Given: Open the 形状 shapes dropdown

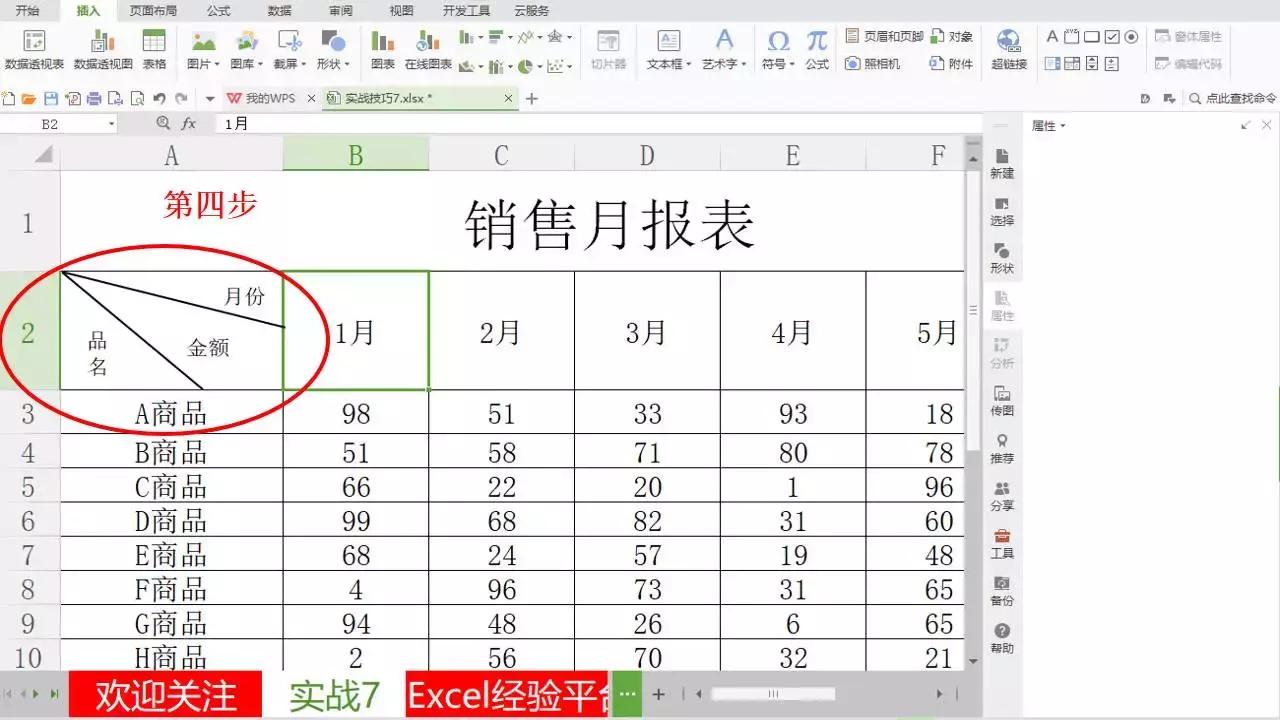Looking at the screenshot, I should coord(333,48).
